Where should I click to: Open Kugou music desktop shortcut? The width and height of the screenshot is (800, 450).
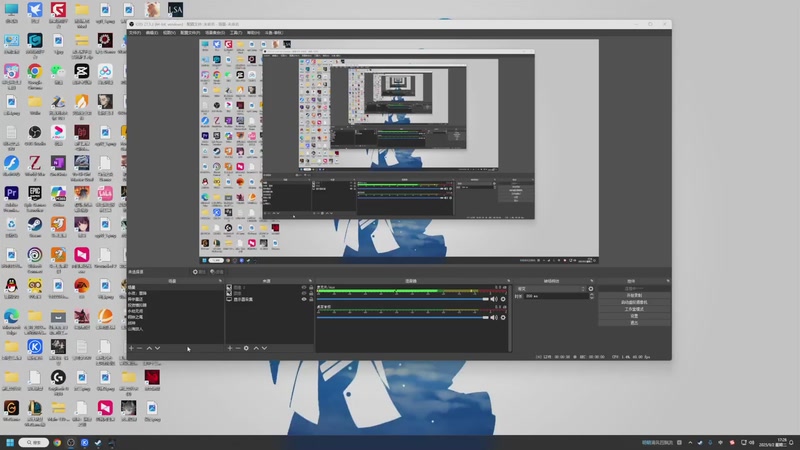[35, 349]
